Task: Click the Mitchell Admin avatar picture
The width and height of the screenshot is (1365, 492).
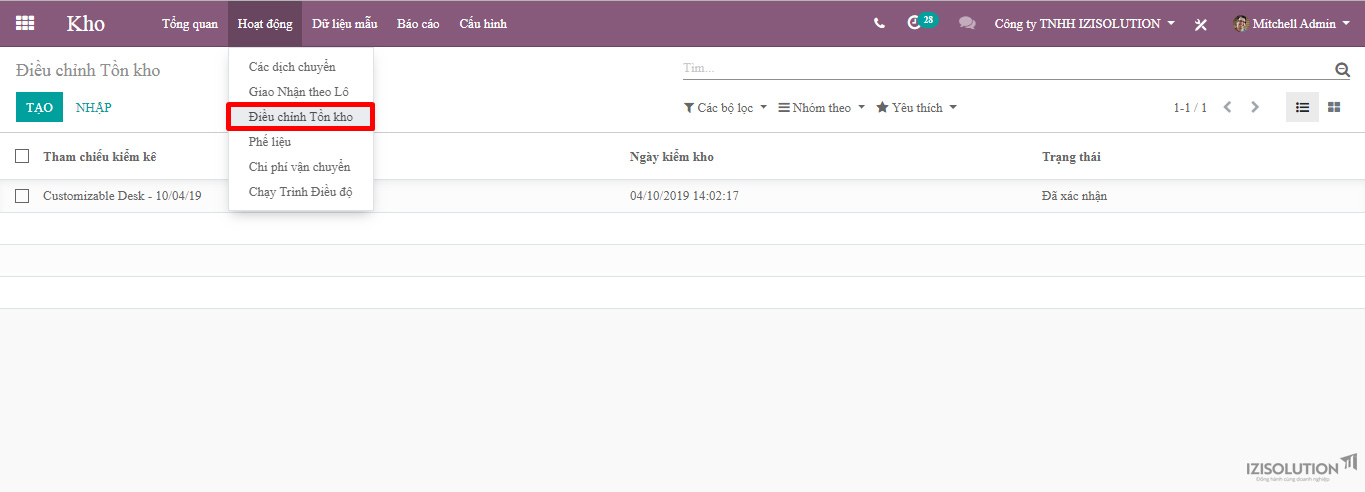Action: tap(1241, 23)
